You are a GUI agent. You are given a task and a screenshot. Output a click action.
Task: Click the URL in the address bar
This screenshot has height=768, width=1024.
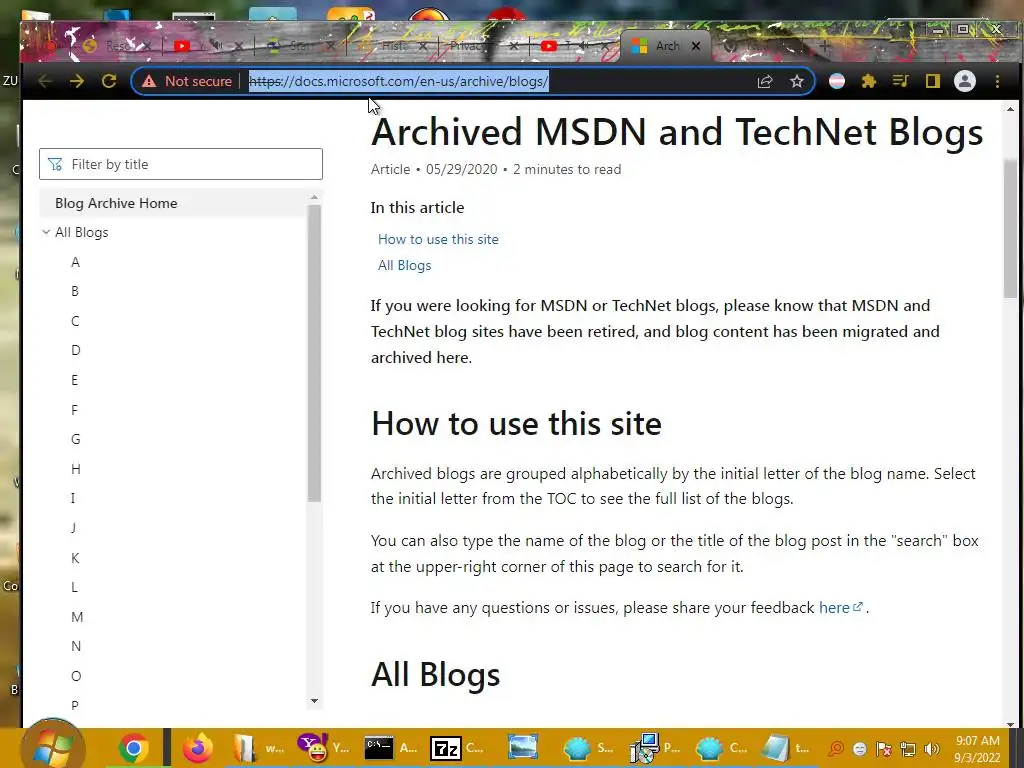398,81
